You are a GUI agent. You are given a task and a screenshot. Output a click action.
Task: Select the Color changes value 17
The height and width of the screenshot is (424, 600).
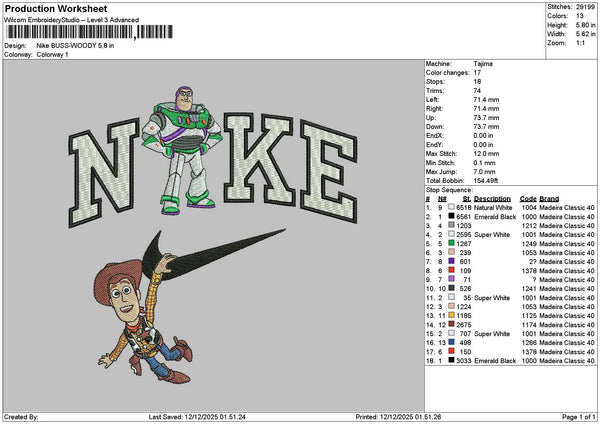pos(477,73)
